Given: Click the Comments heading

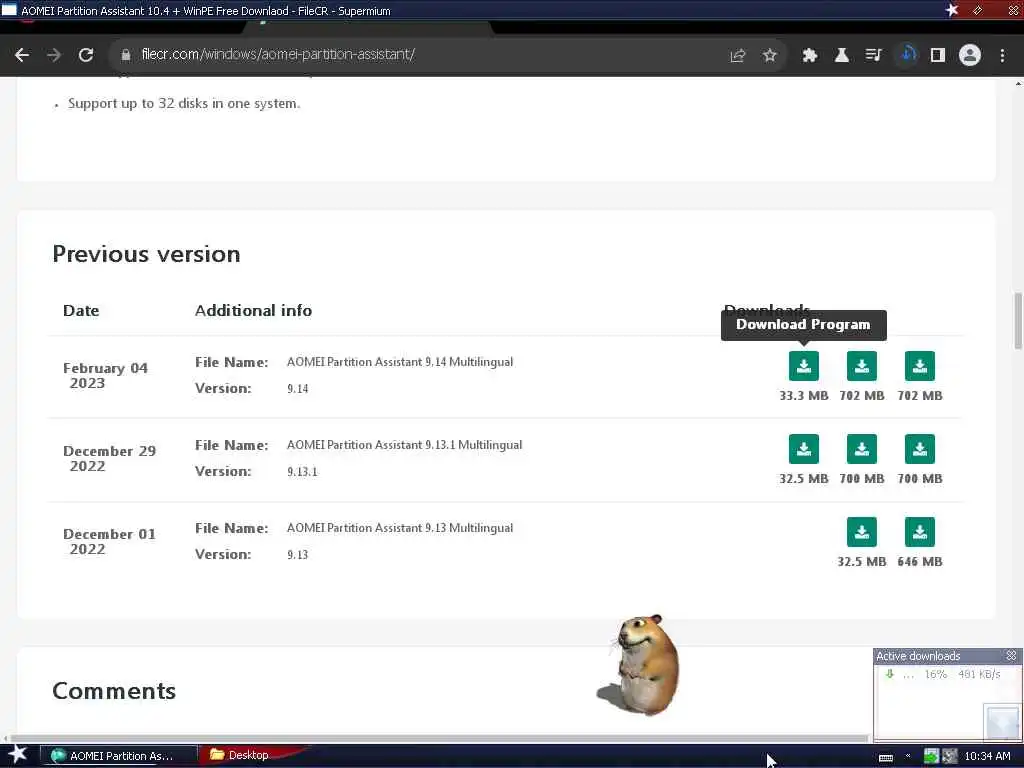Looking at the screenshot, I should 114,691.
